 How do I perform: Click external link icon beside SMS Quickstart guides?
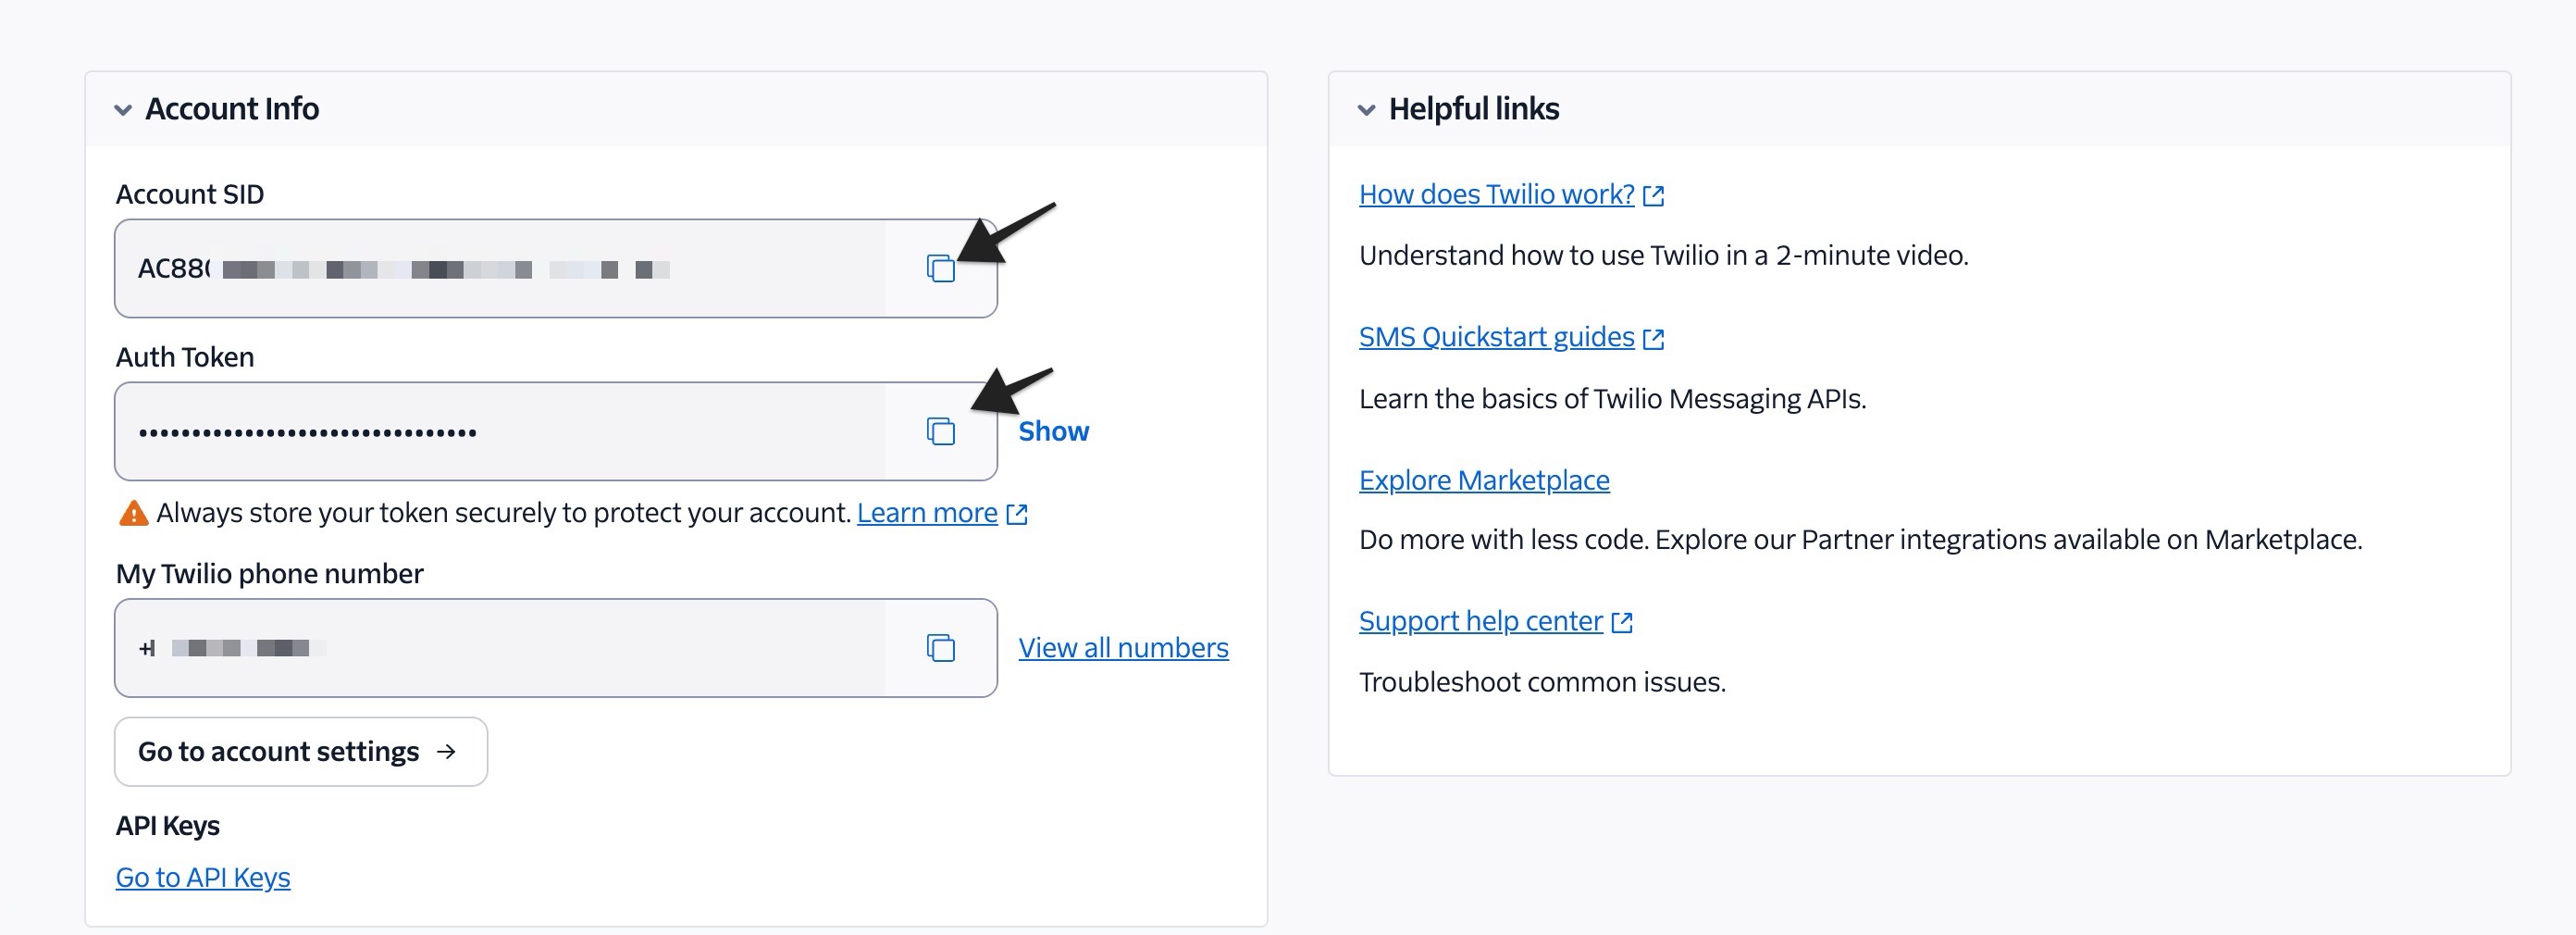tap(1653, 338)
